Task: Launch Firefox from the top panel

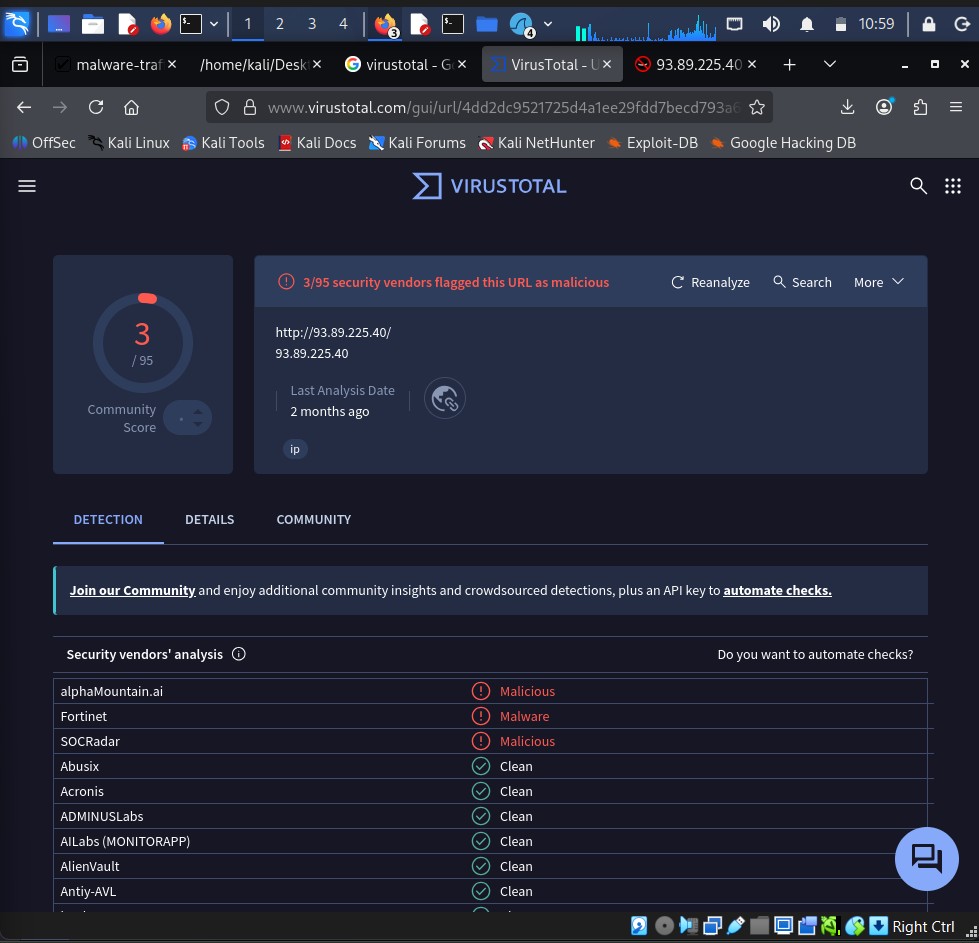Action: 160,24
